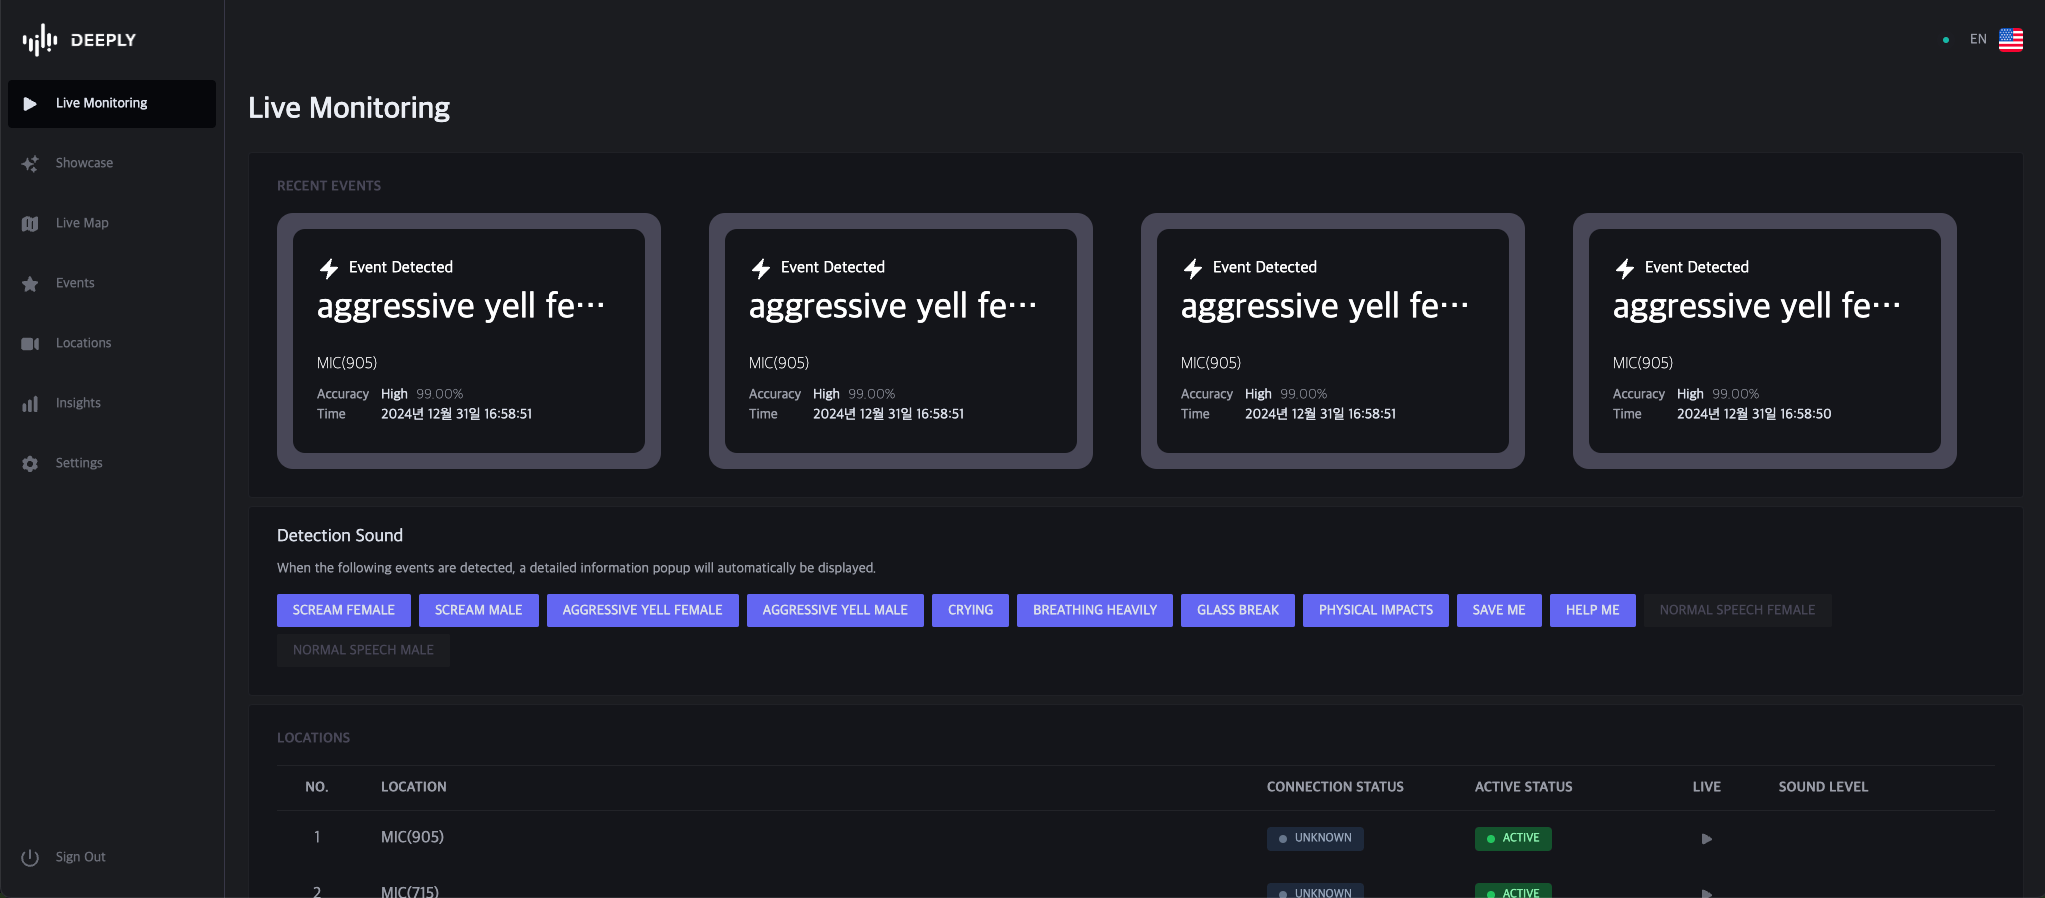The height and width of the screenshot is (898, 2045).
Task: Enable NORMAL SPEECH MALE detection
Action: 363,650
